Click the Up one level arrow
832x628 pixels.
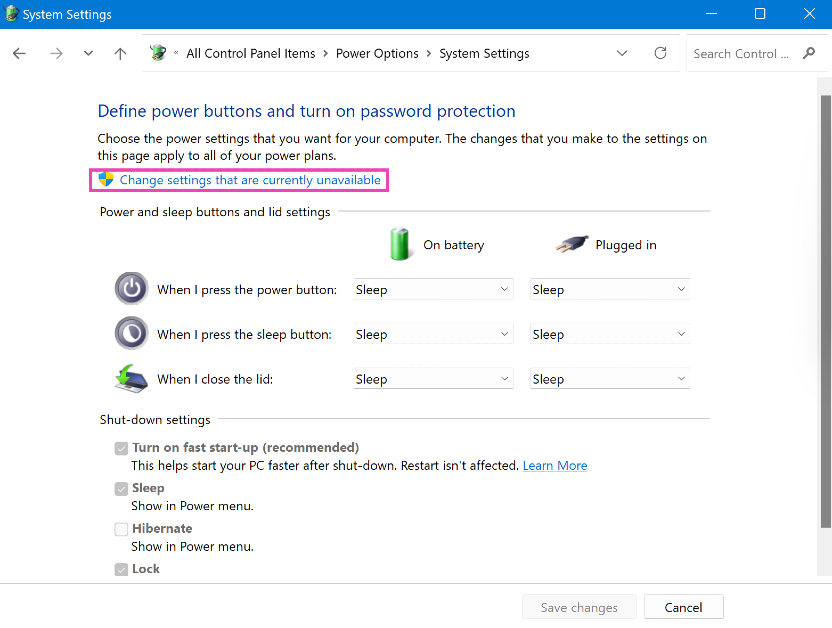pos(120,54)
